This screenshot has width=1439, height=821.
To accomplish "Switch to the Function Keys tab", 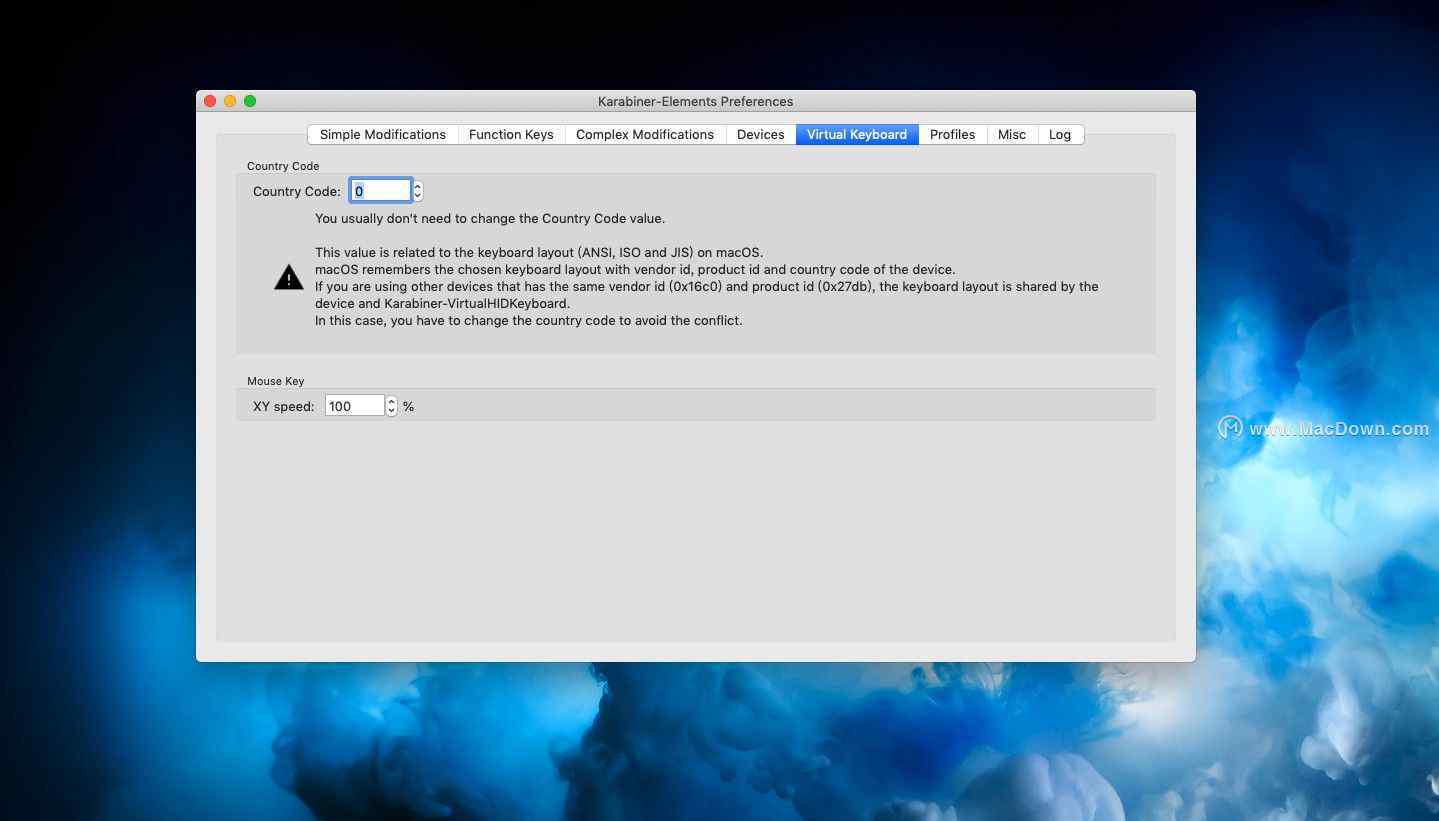I will (x=511, y=135).
